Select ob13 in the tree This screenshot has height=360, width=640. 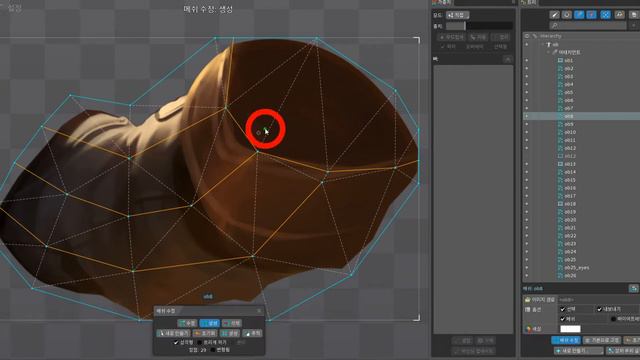(x=569, y=164)
